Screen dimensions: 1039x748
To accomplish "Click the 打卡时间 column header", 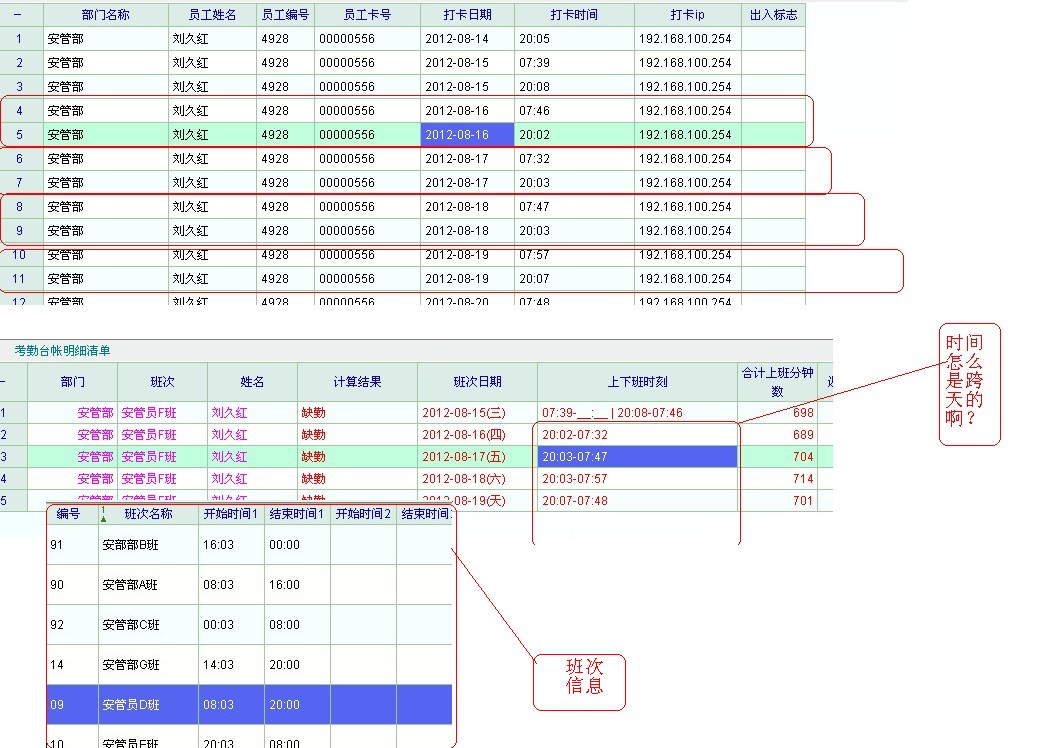I will pyautogui.click(x=574, y=15).
